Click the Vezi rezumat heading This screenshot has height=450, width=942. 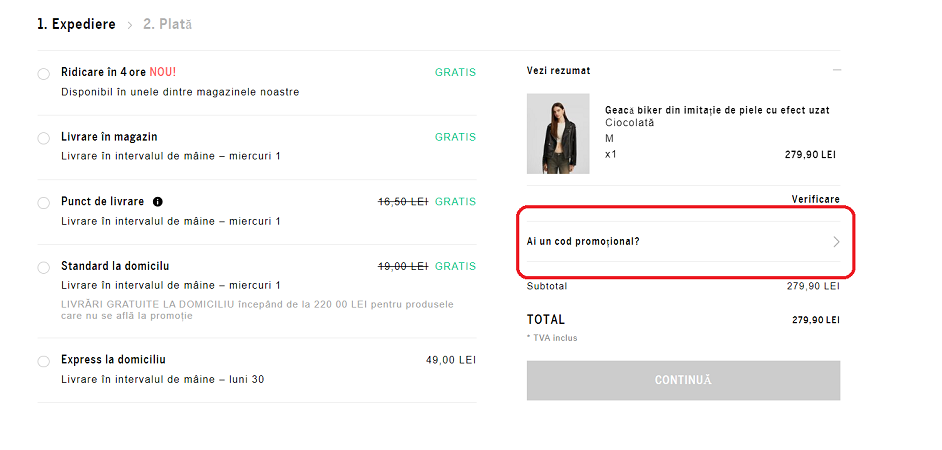click(x=558, y=71)
